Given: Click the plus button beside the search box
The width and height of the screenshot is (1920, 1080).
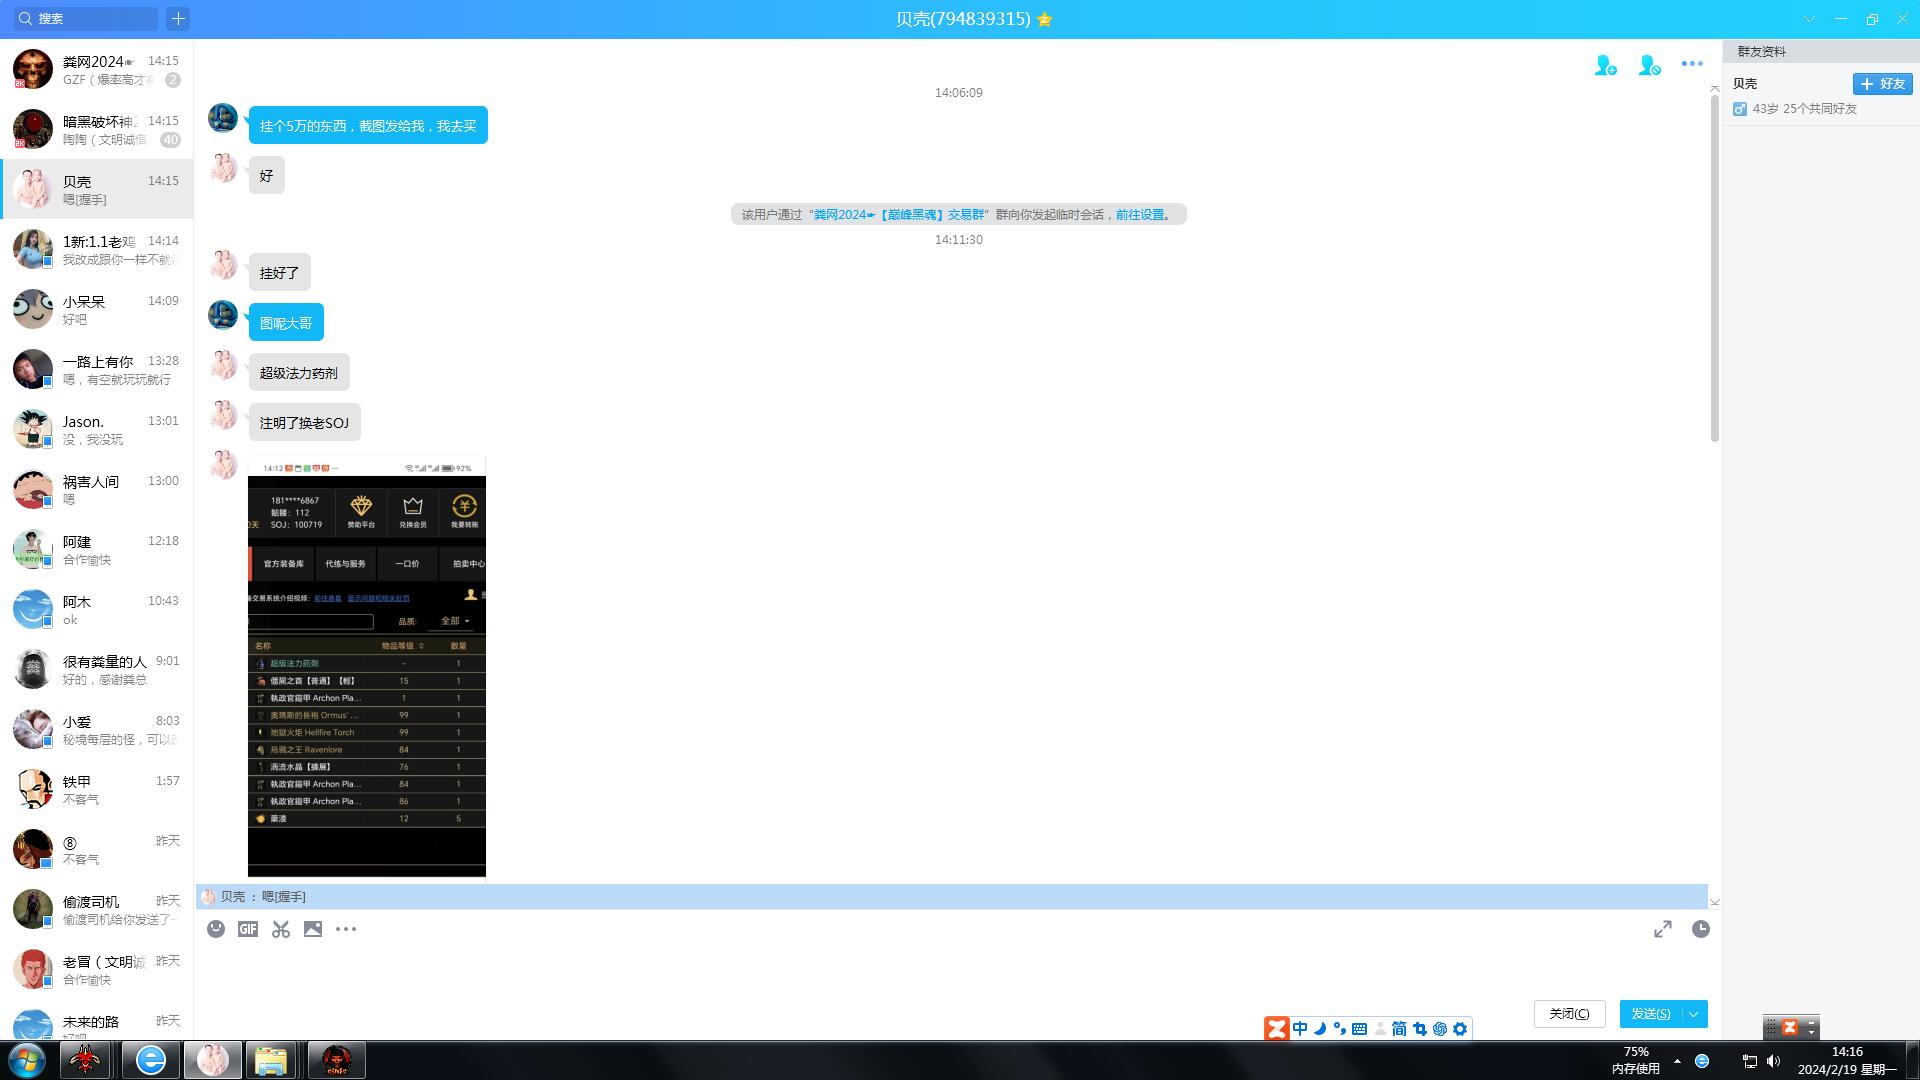Looking at the screenshot, I should coord(178,18).
